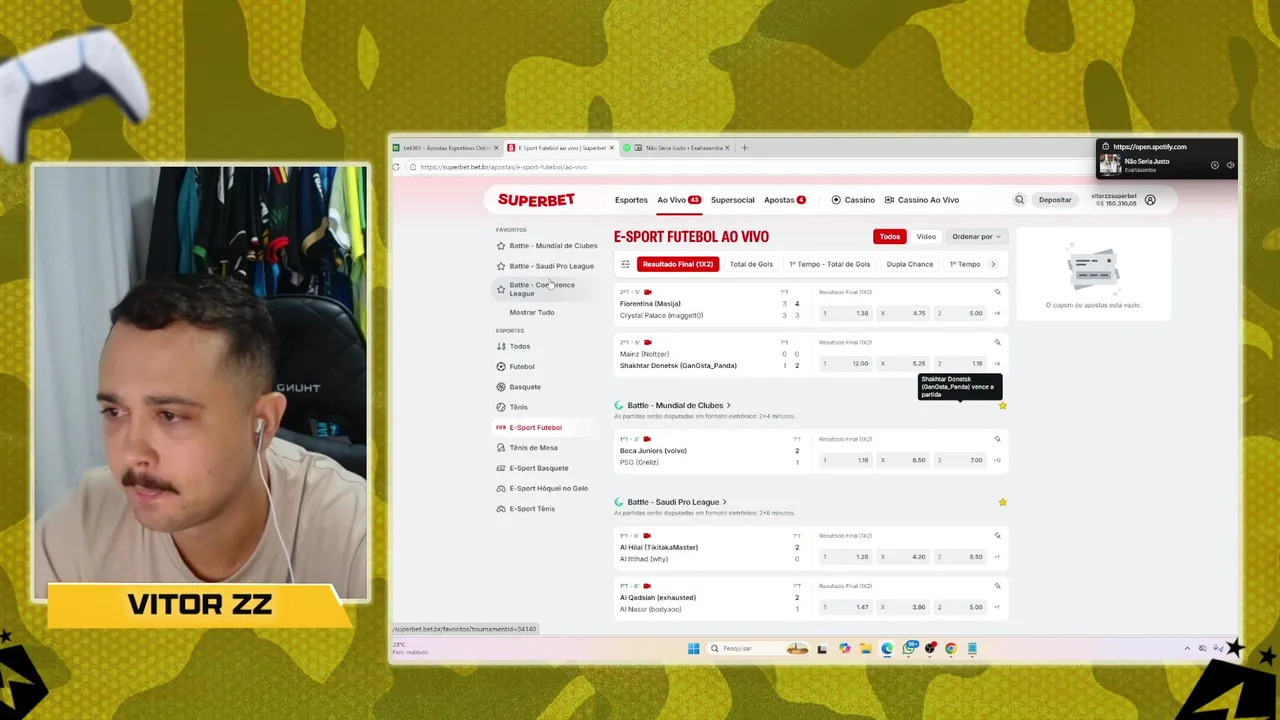Screen dimensions: 1280x720
Task: Unfavorite Battle - Mundial de Clubes yellow star
Action: 1002,405
